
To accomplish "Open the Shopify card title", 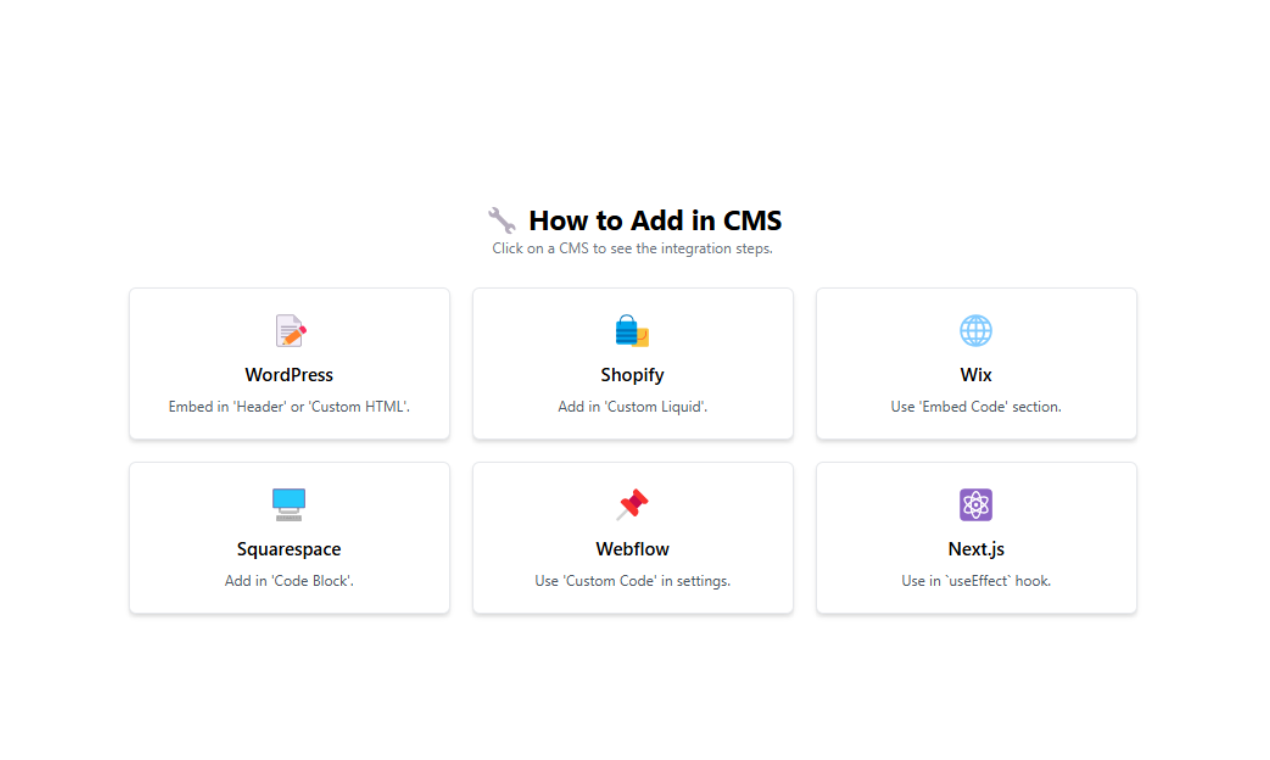I will point(632,375).
